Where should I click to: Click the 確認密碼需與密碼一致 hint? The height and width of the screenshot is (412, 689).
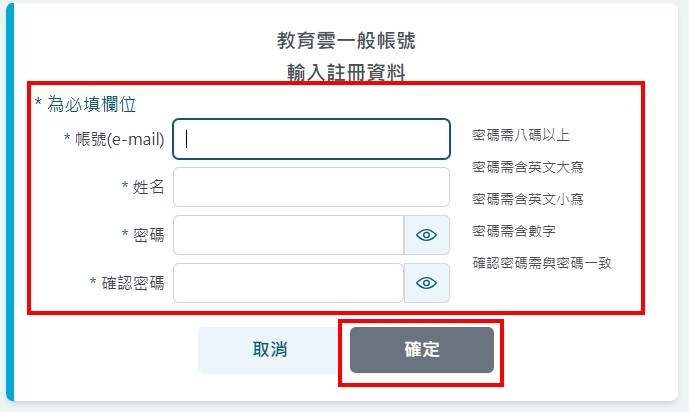542,263
